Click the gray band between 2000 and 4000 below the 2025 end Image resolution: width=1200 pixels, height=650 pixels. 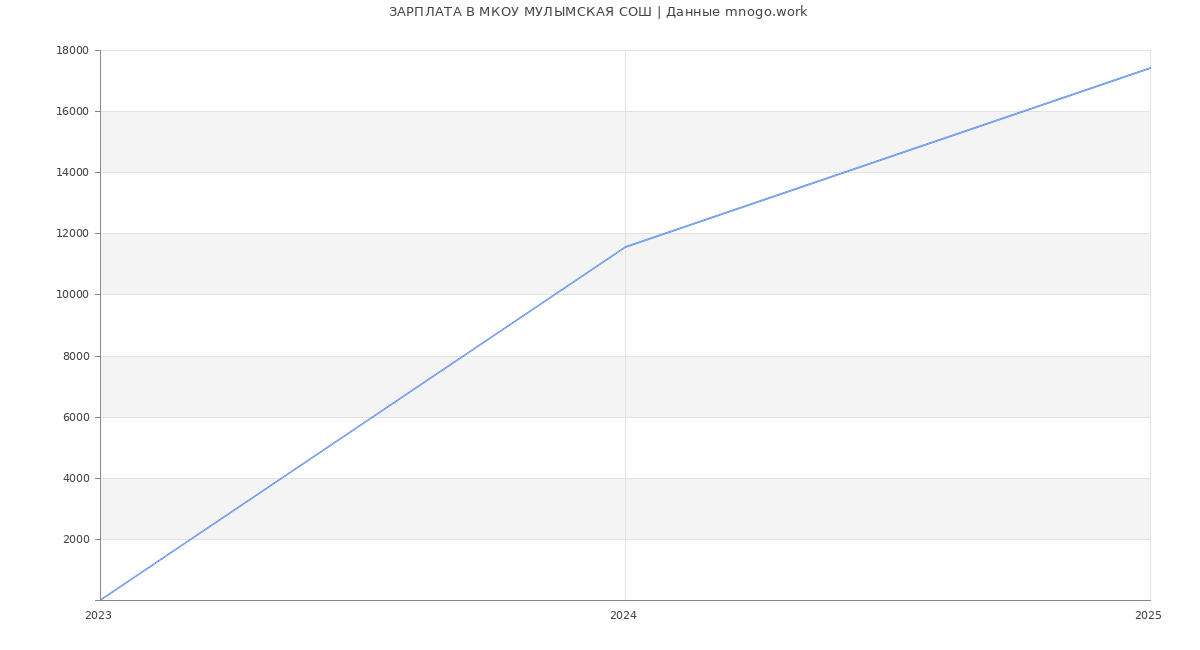click(x=1100, y=508)
